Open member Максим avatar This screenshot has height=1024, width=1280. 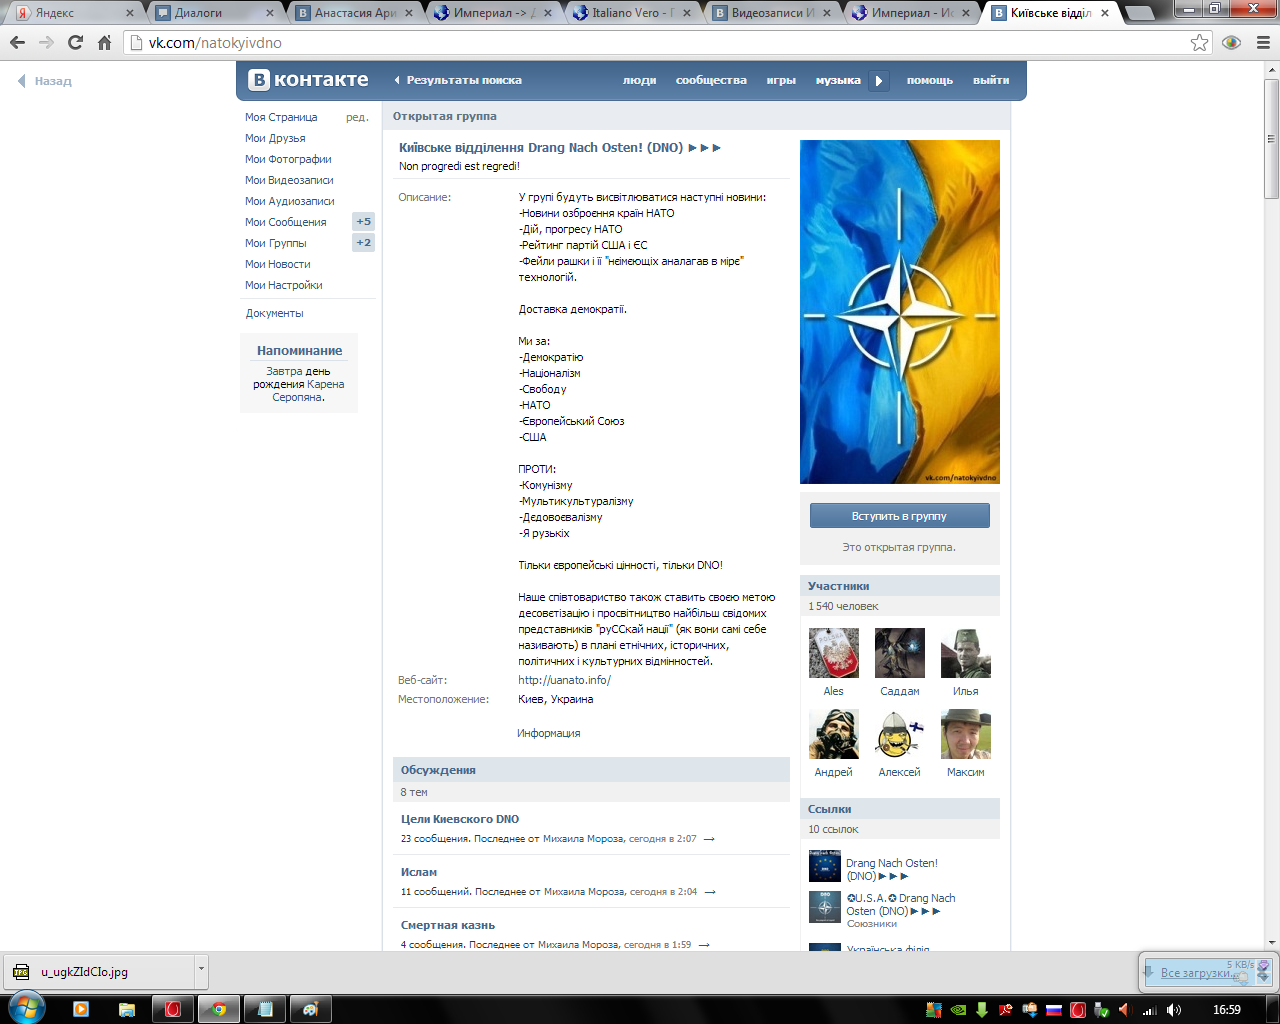(966, 734)
